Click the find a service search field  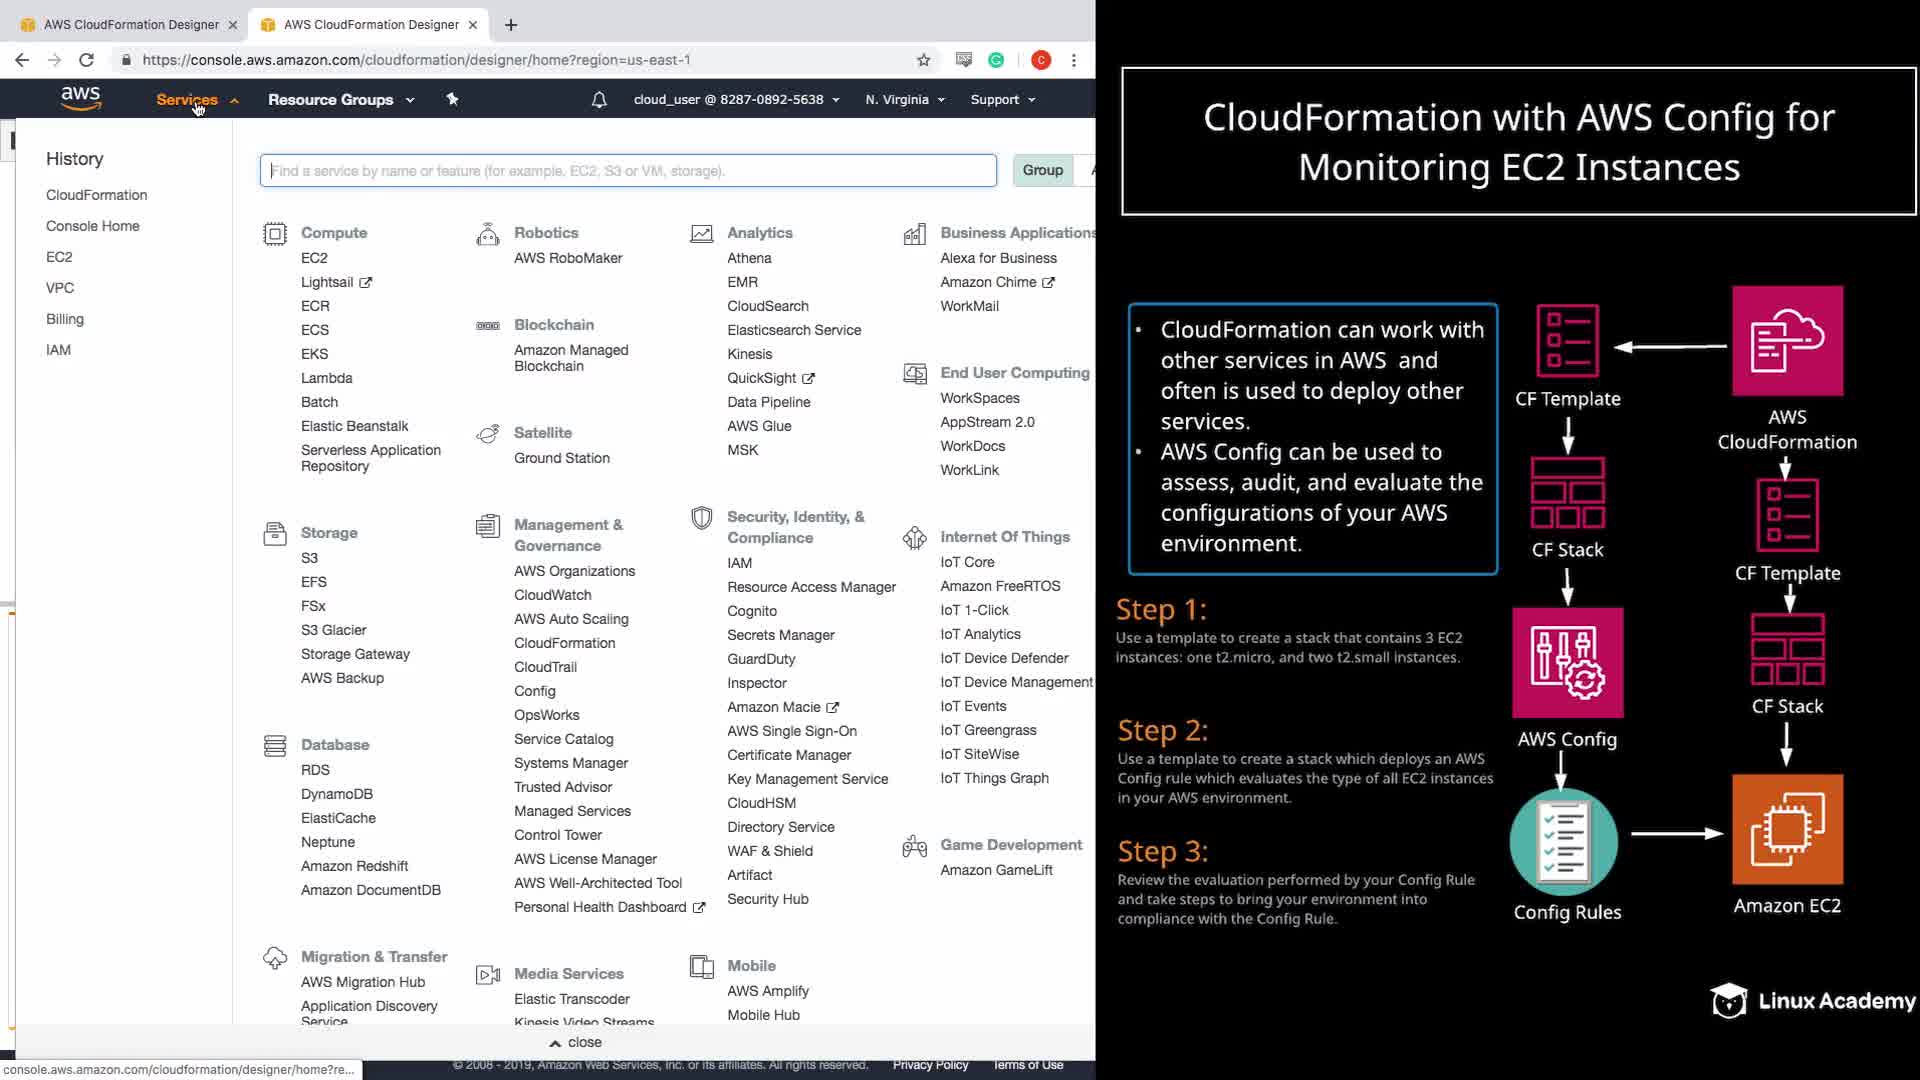628,171
